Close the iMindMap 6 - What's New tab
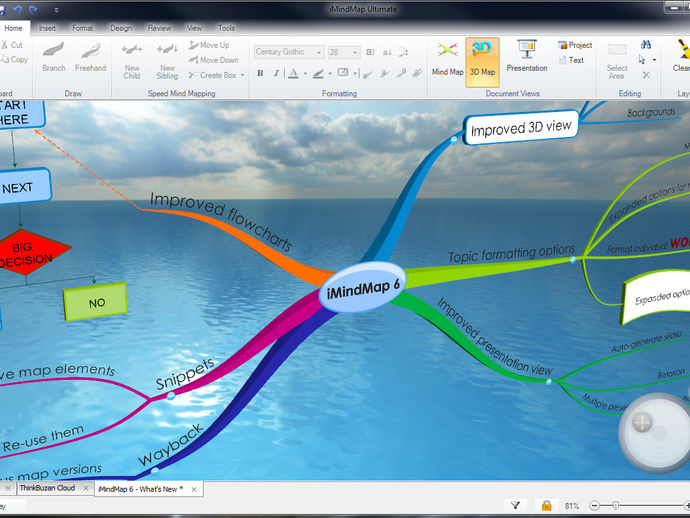This screenshot has width=690, height=518. click(194, 489)
